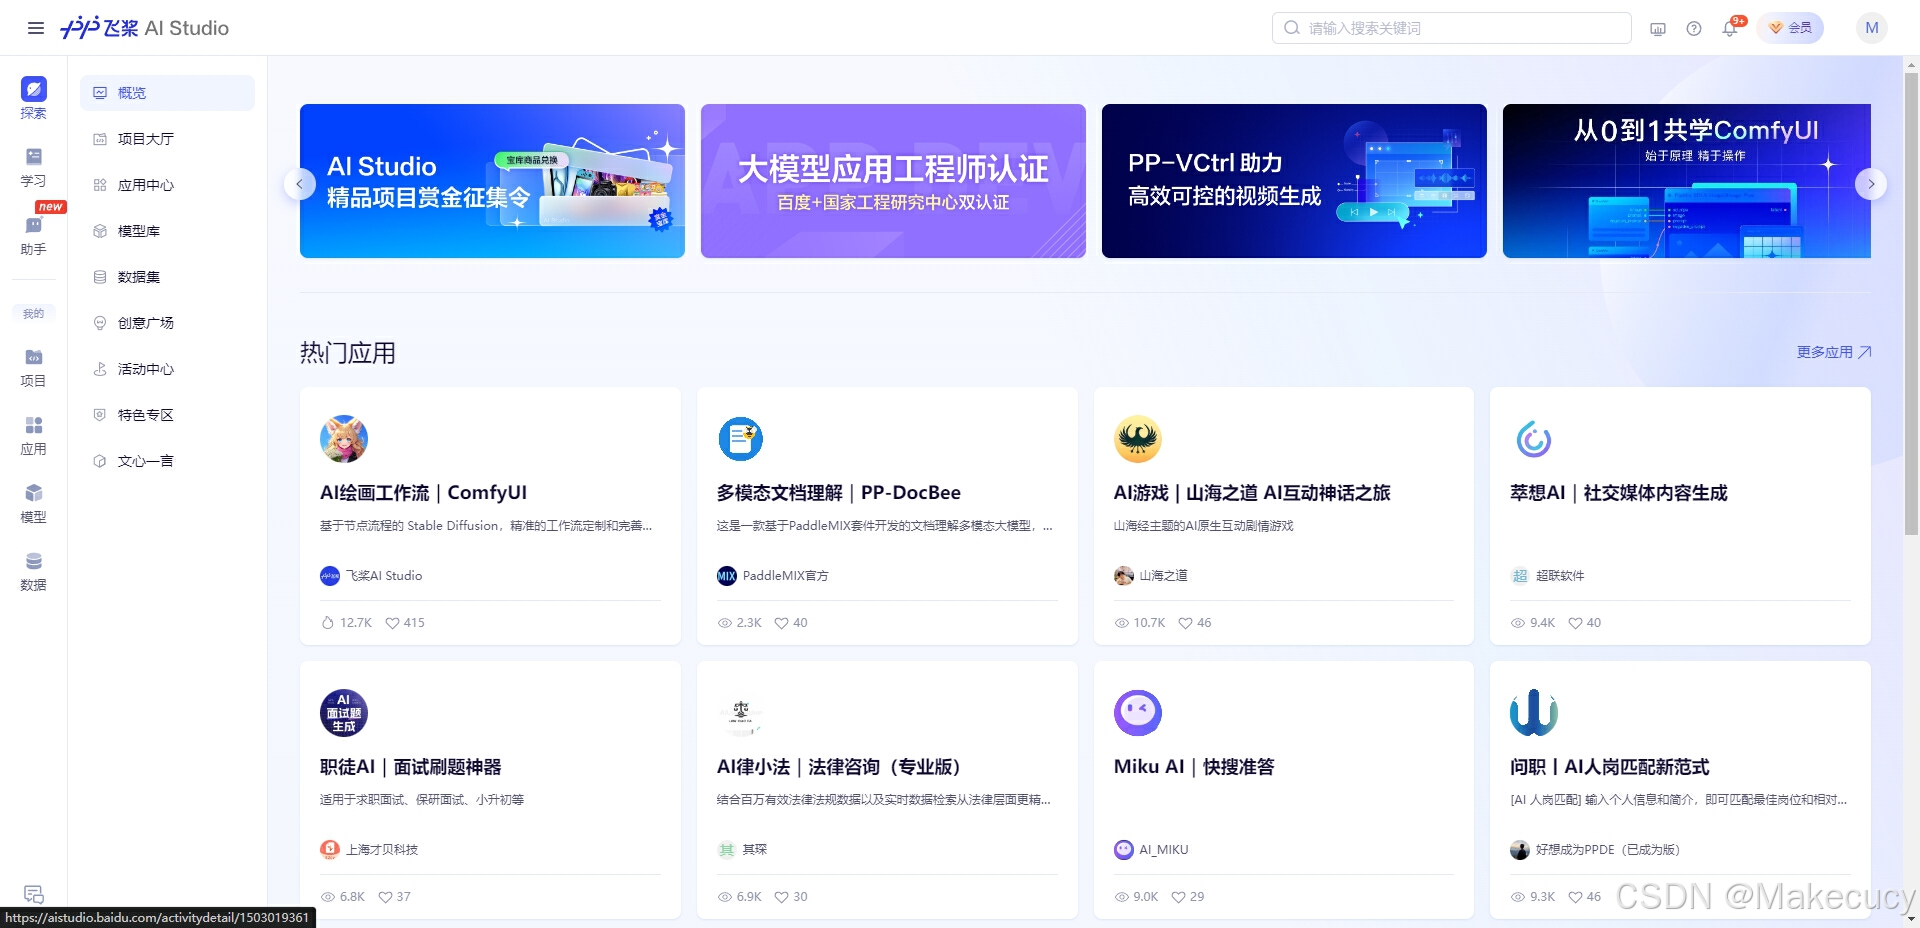
Task: Open the 更多应用 link
Action: (1833, 352)
